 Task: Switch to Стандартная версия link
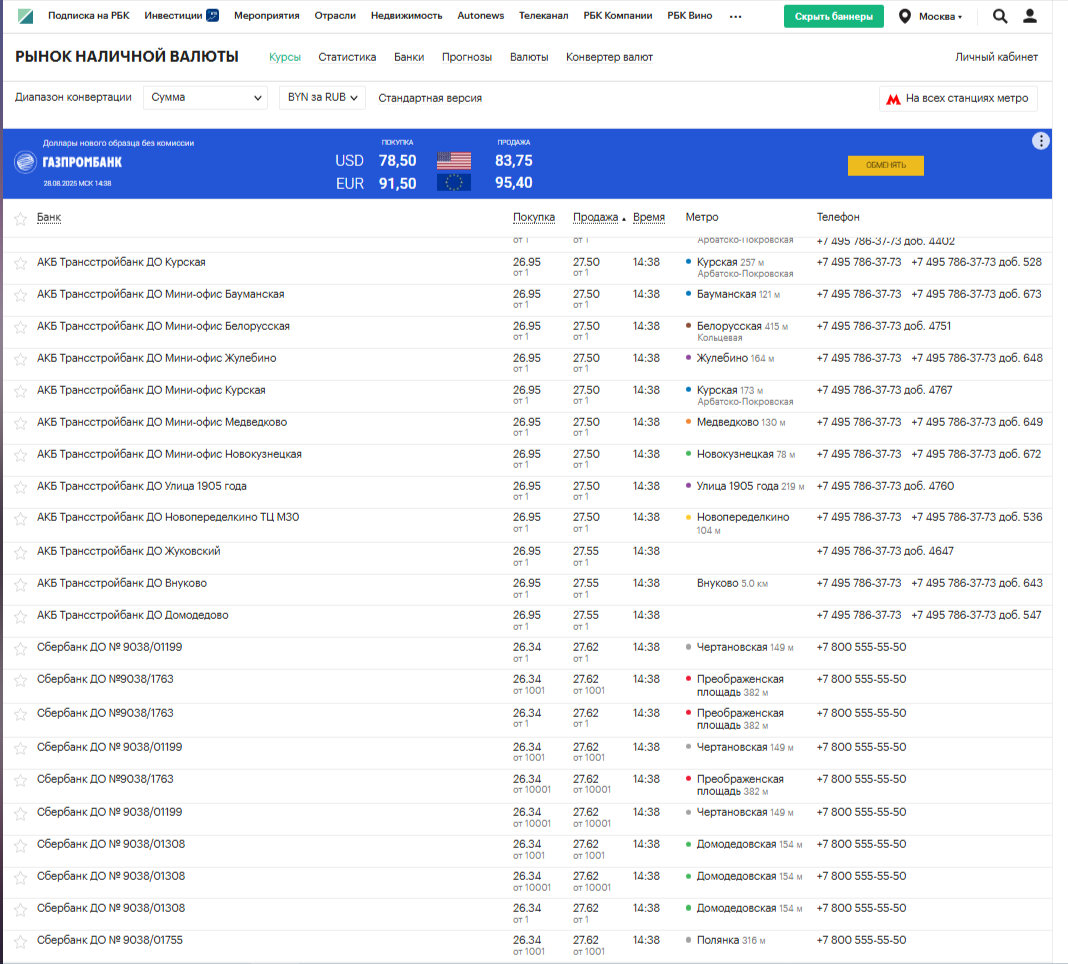(x=430, y=98)
